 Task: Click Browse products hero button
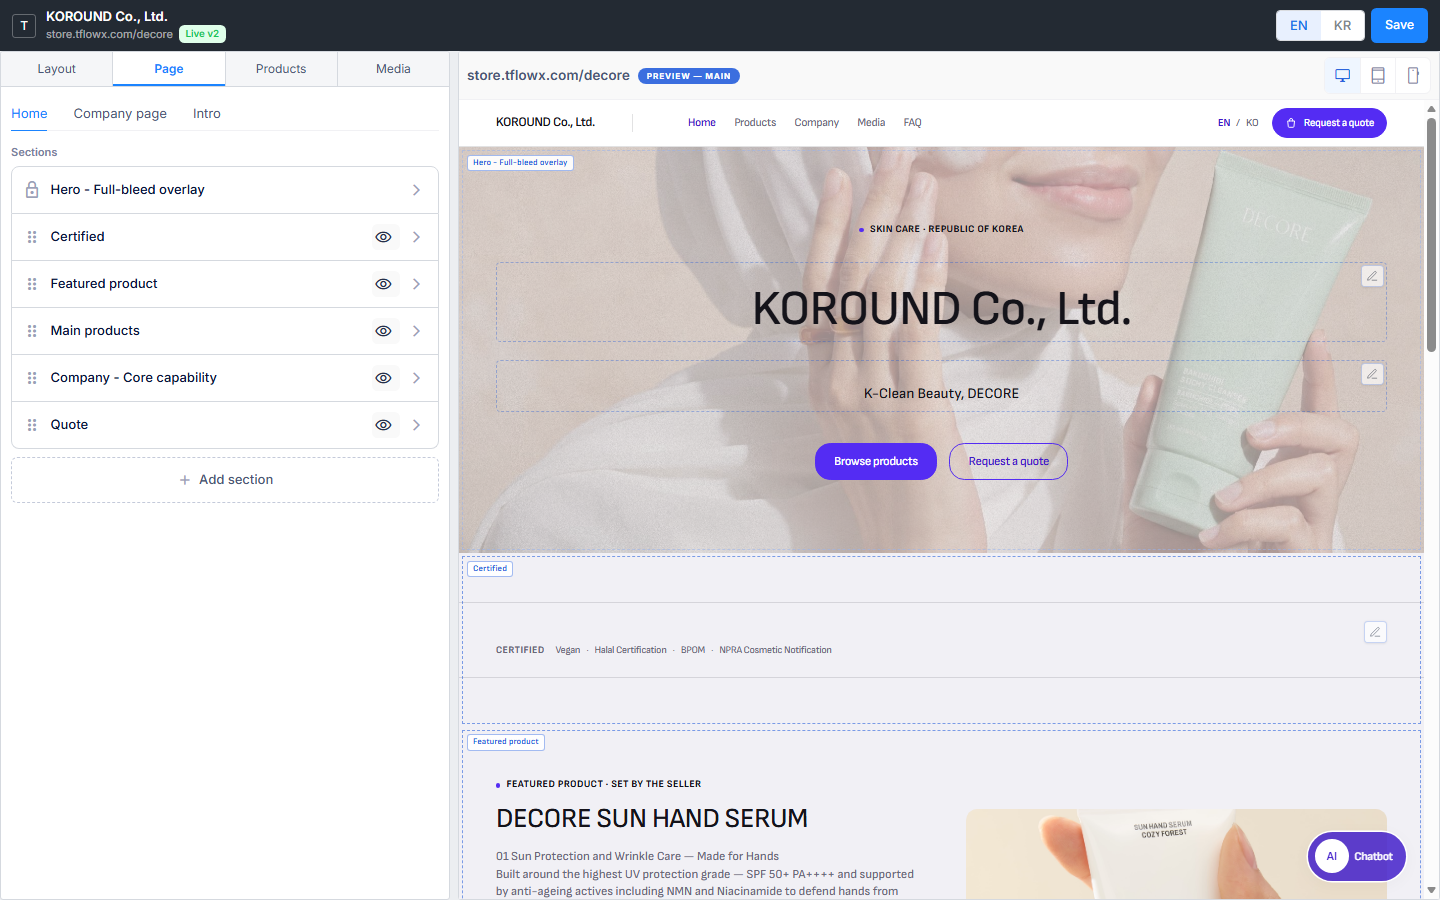pyautogui.click(x=876, y=461)
